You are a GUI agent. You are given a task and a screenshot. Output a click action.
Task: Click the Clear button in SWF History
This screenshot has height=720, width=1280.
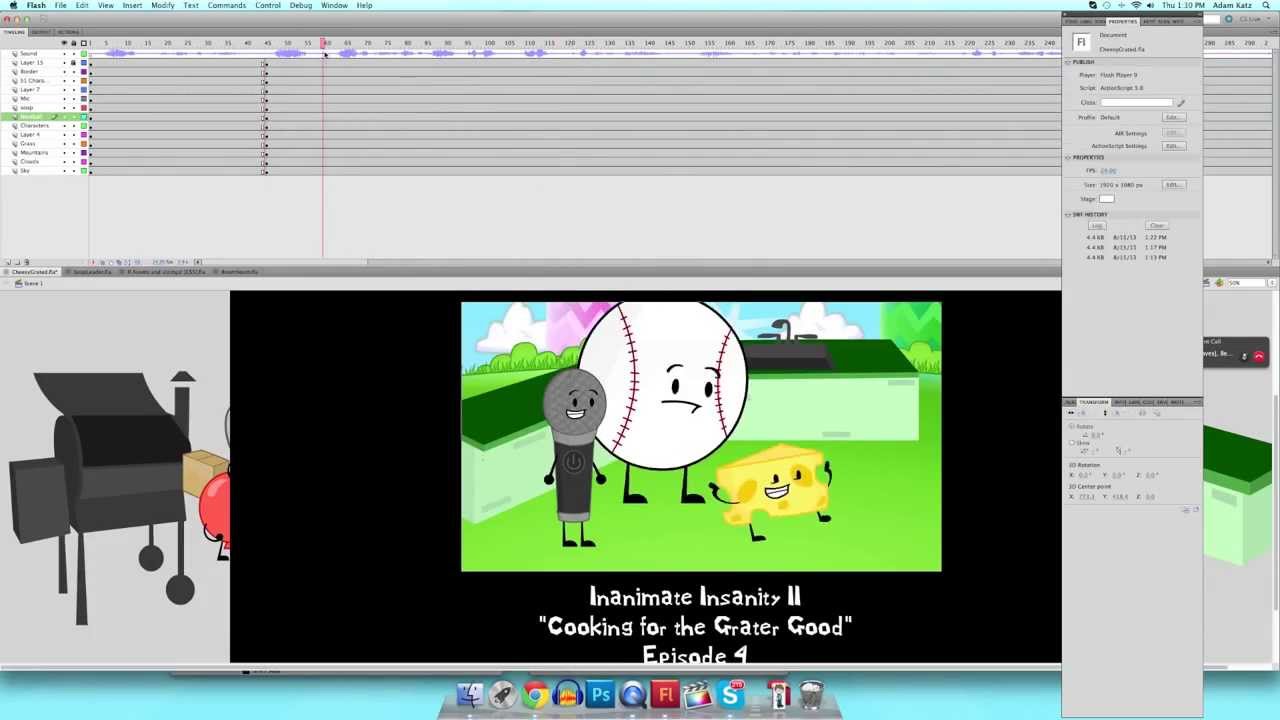[1157, 226]
